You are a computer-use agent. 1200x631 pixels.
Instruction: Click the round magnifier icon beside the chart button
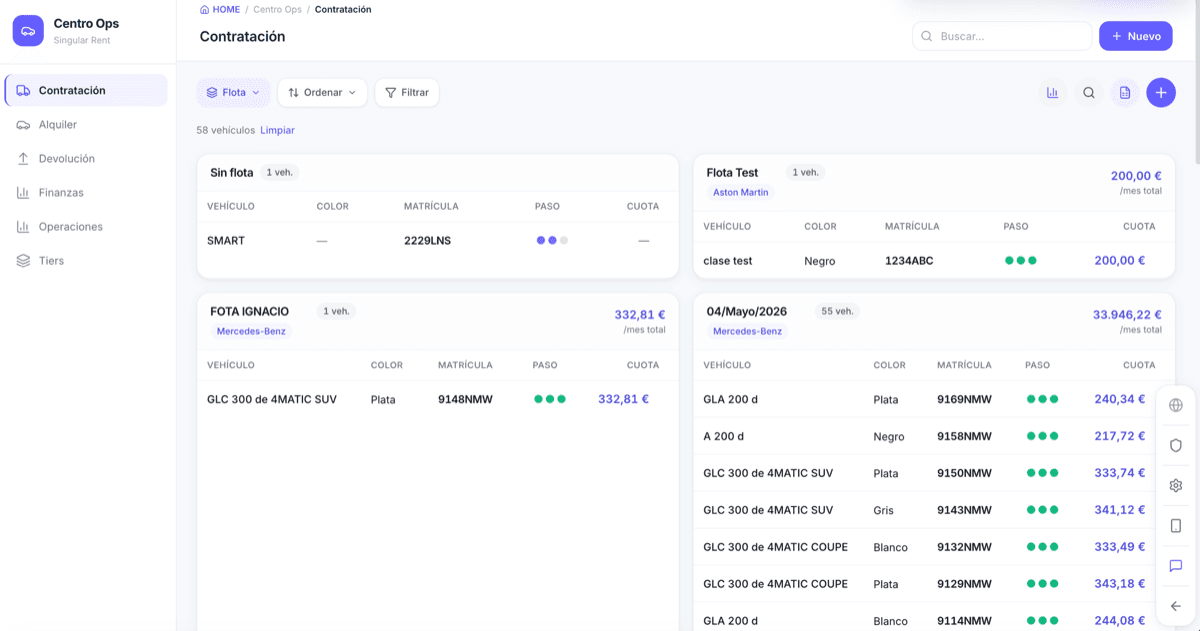[1089, 93]
